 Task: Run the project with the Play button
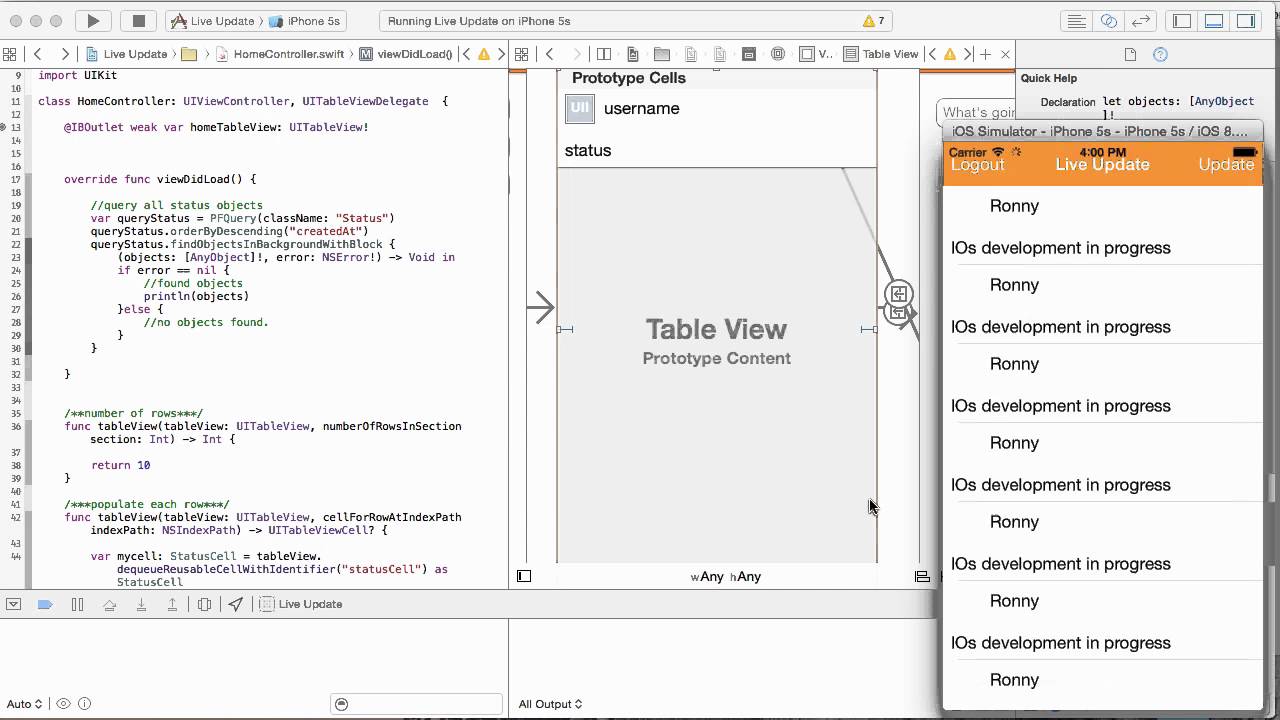[x=93, y=21]
